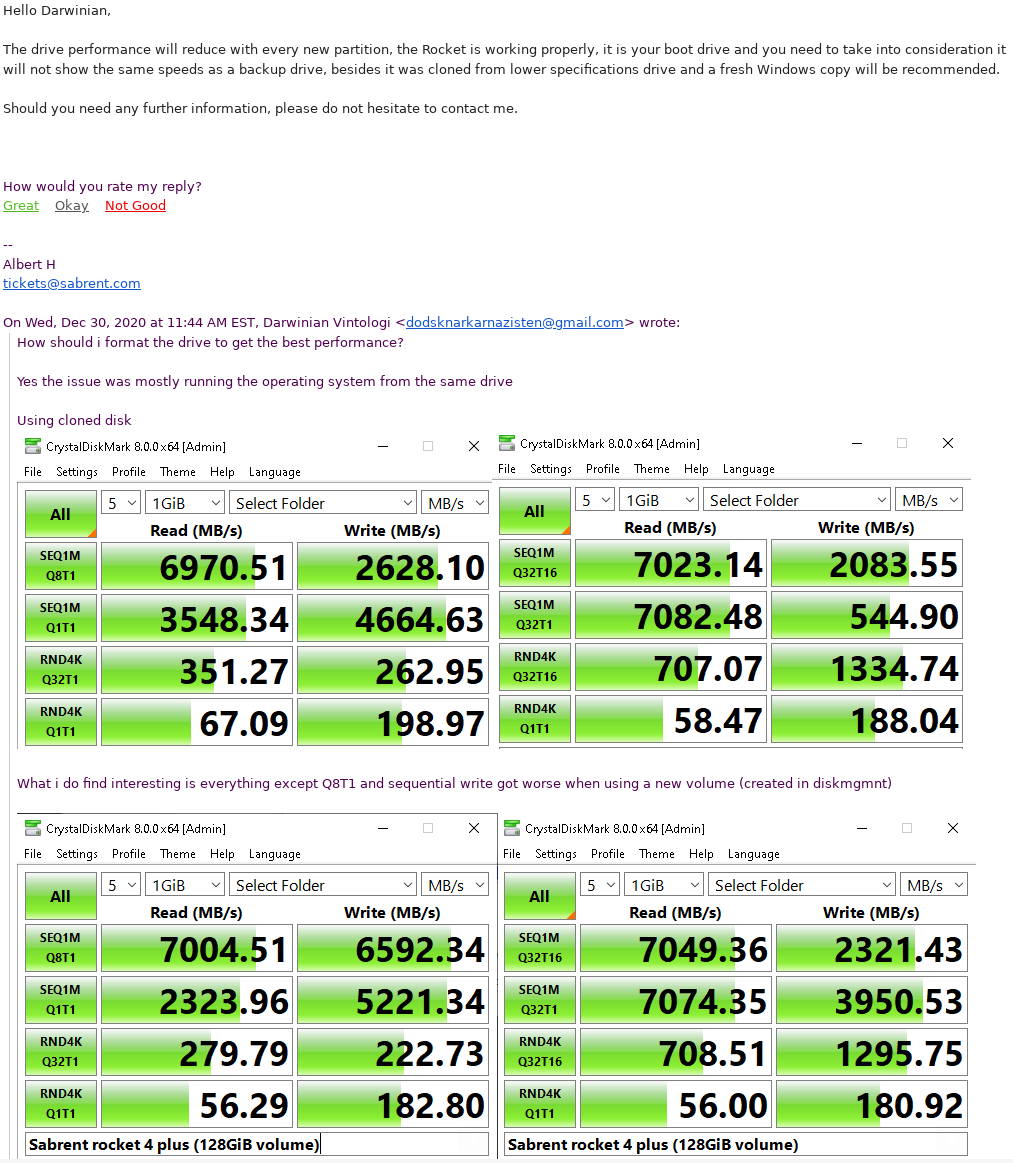This screenshot has height=1163, width=1013.
Task: Click the RND4K Q32T1 button beside 351.27
Action: pos(61,670)
